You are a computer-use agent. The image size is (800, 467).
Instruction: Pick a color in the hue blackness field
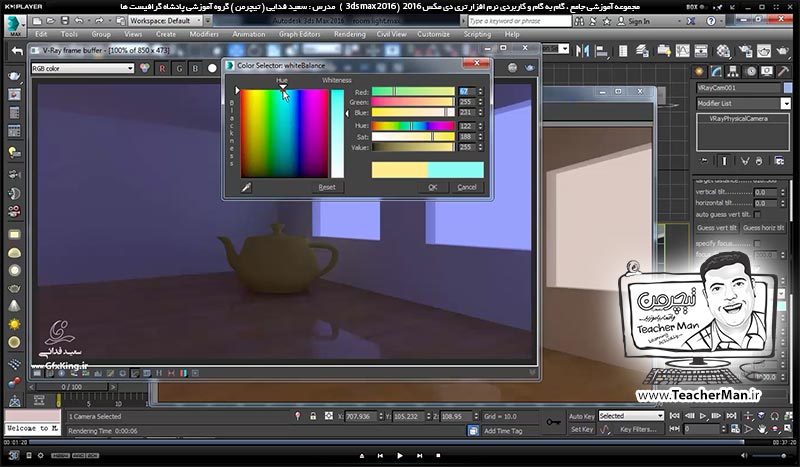[x=284, y=134]
